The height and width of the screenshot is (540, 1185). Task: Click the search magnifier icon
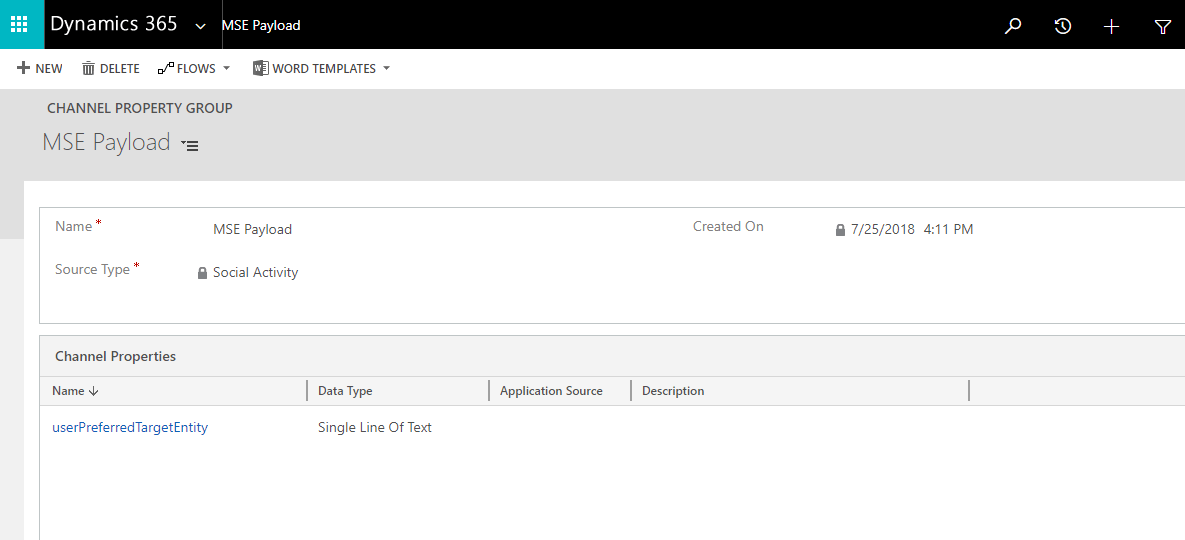1013,26
